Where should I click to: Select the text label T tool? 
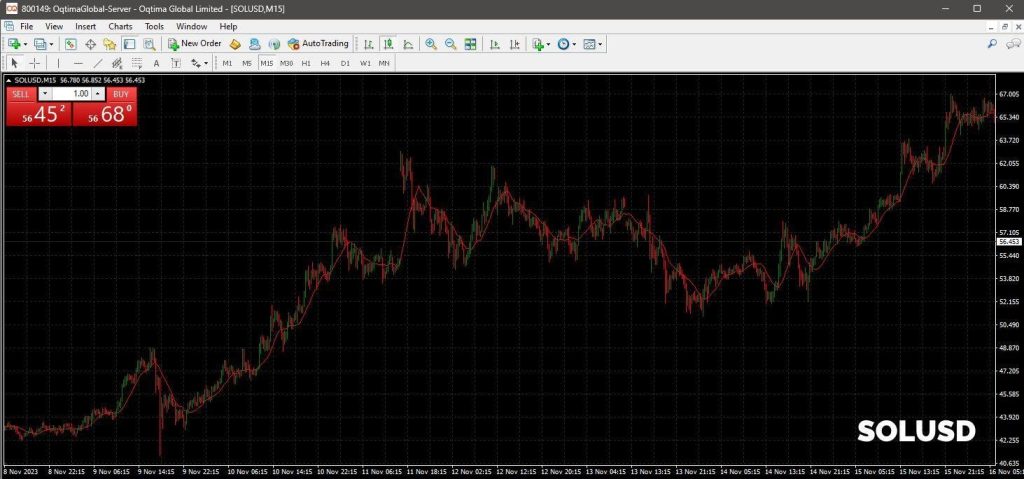(176, 63)
